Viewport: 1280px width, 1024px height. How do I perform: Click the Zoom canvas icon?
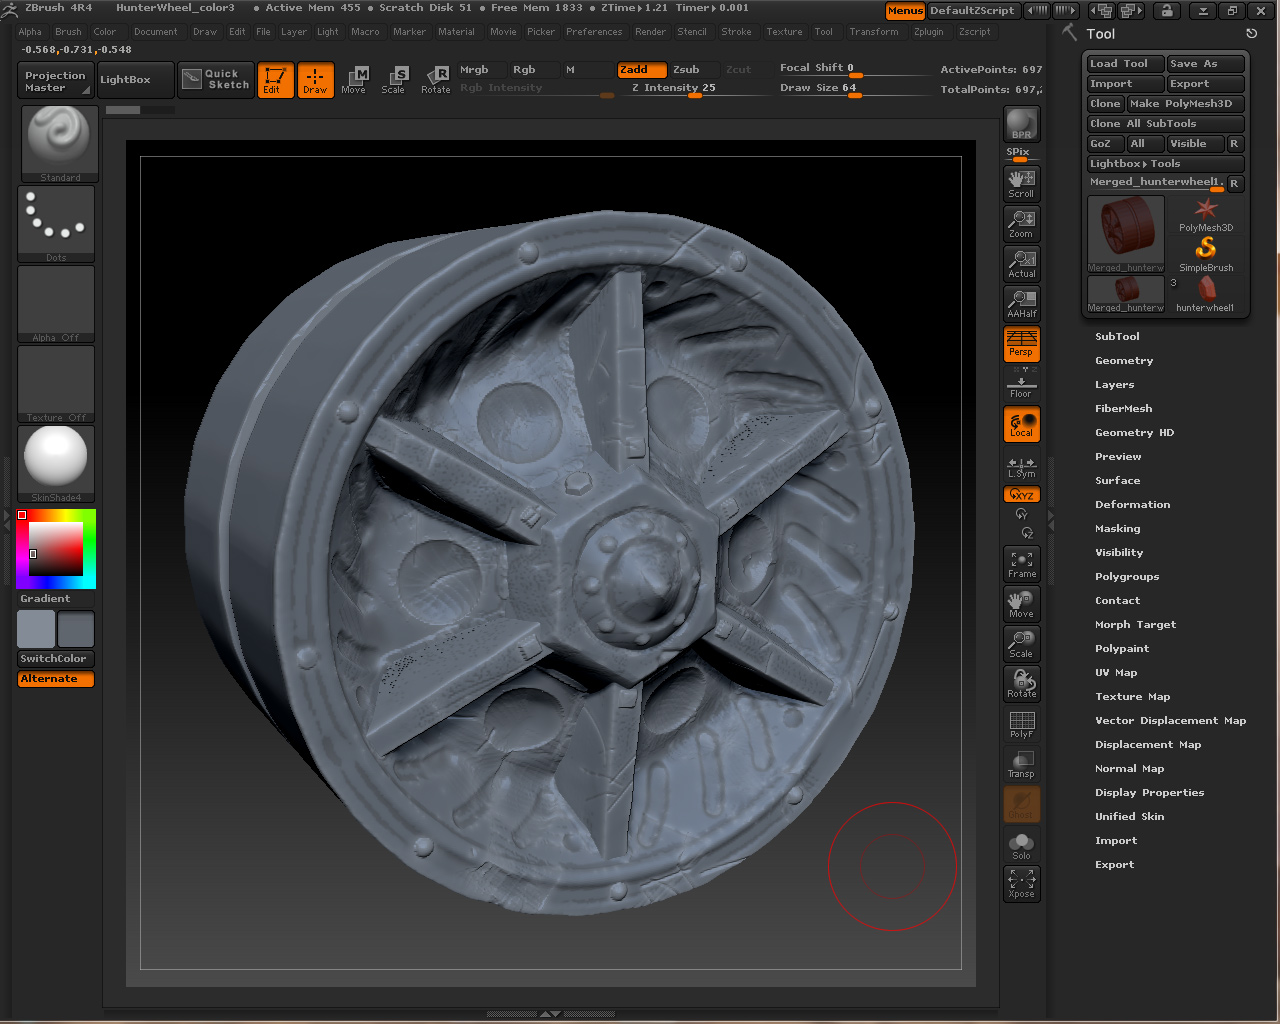(1021, 223)
